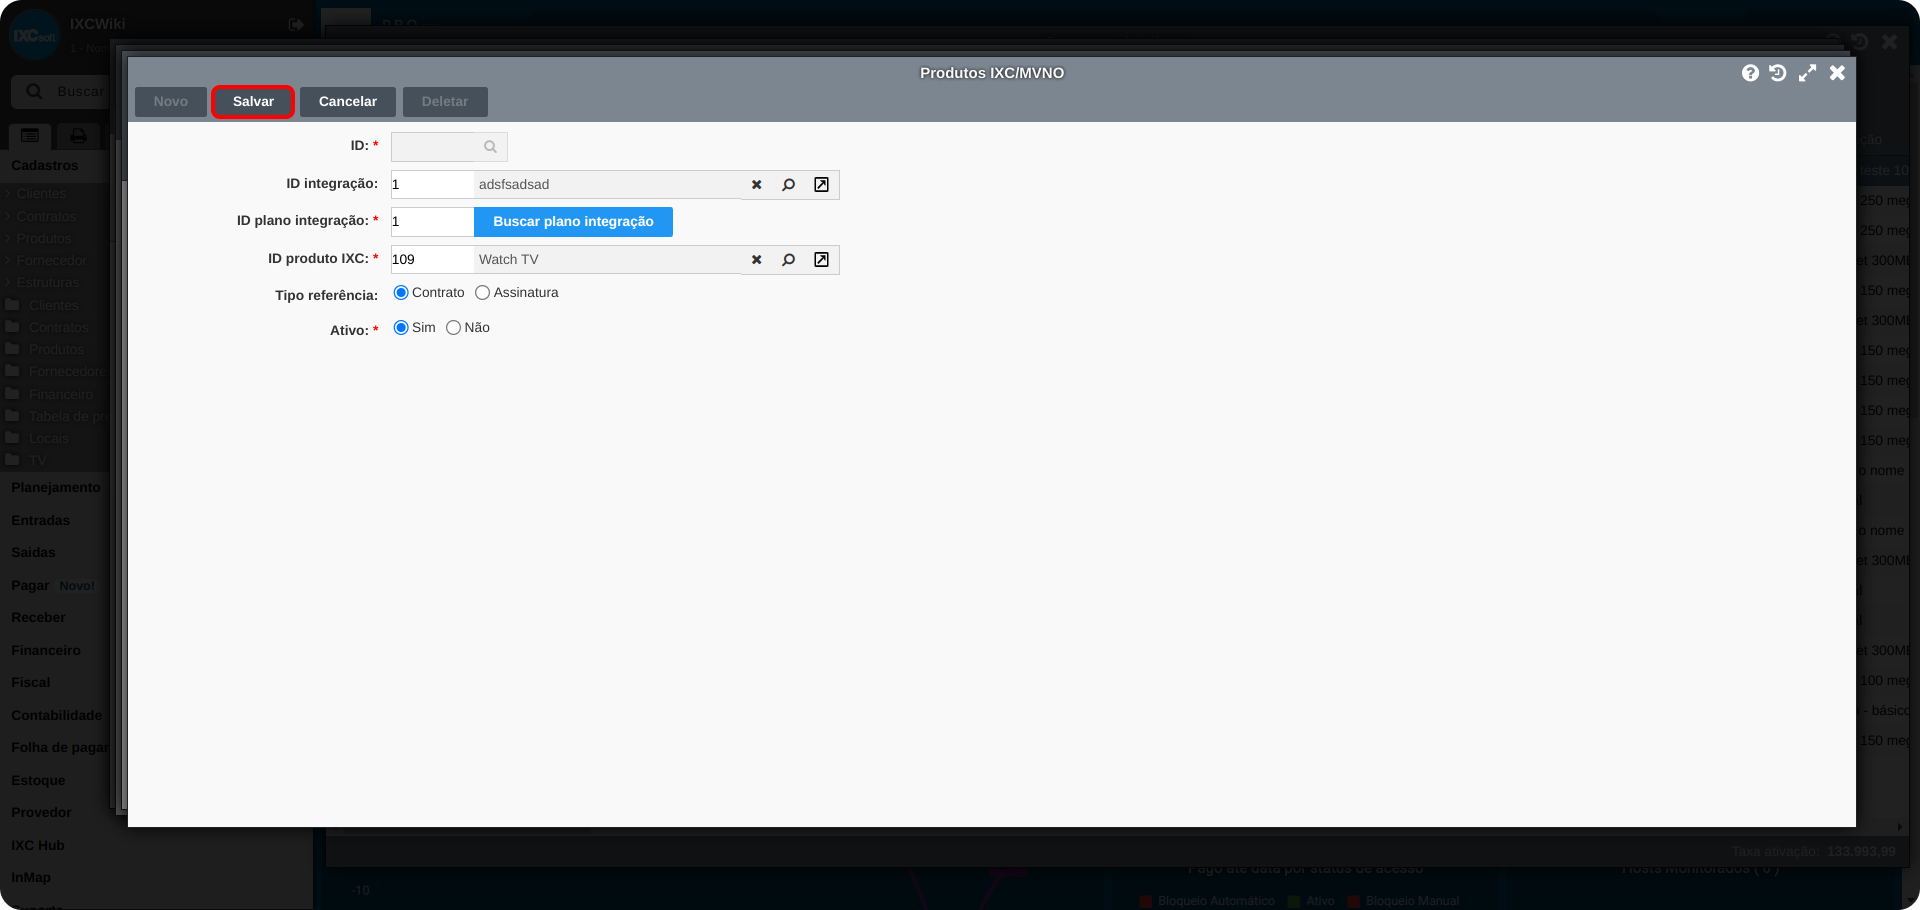The width and height of the screenshot is (1920, 910).
Task: Click the ID produto IXC number field
Action: coord(432,260)
